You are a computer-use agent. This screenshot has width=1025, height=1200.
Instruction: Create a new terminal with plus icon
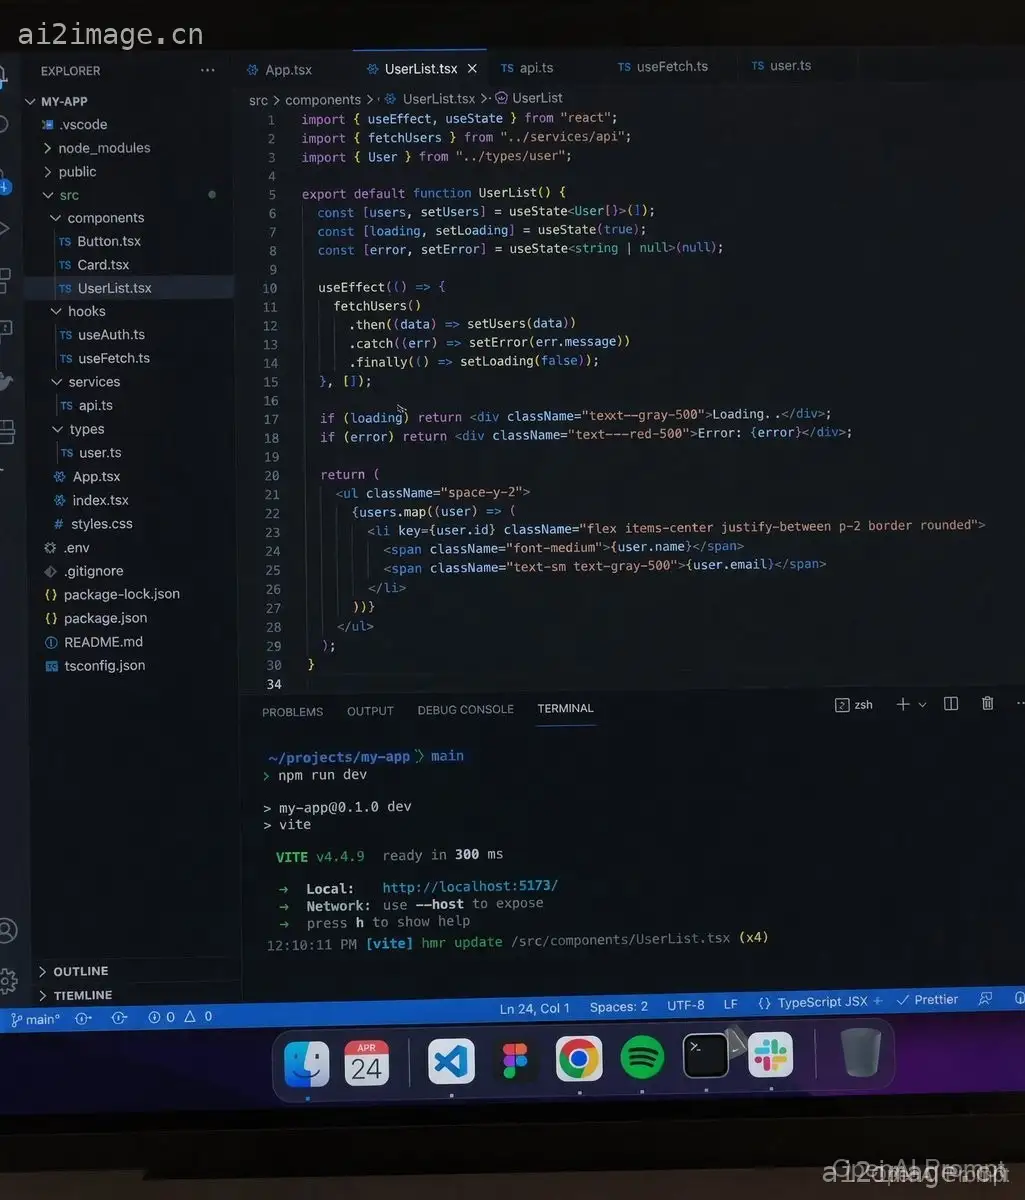(x=903, y=704)
